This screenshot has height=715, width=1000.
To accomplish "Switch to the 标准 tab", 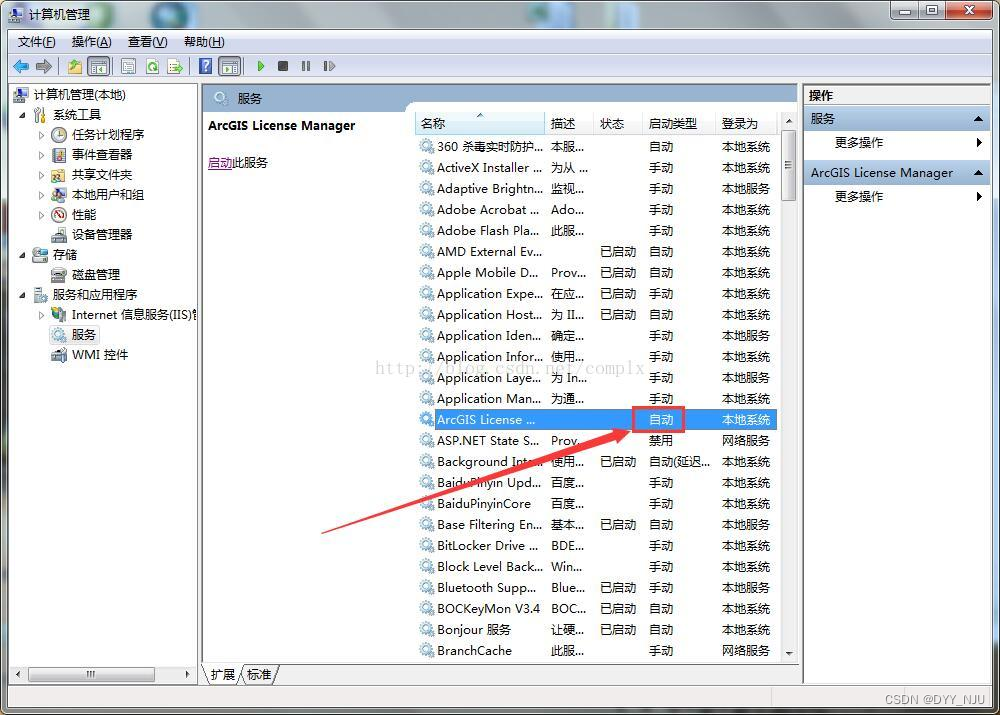I will 258,674.
